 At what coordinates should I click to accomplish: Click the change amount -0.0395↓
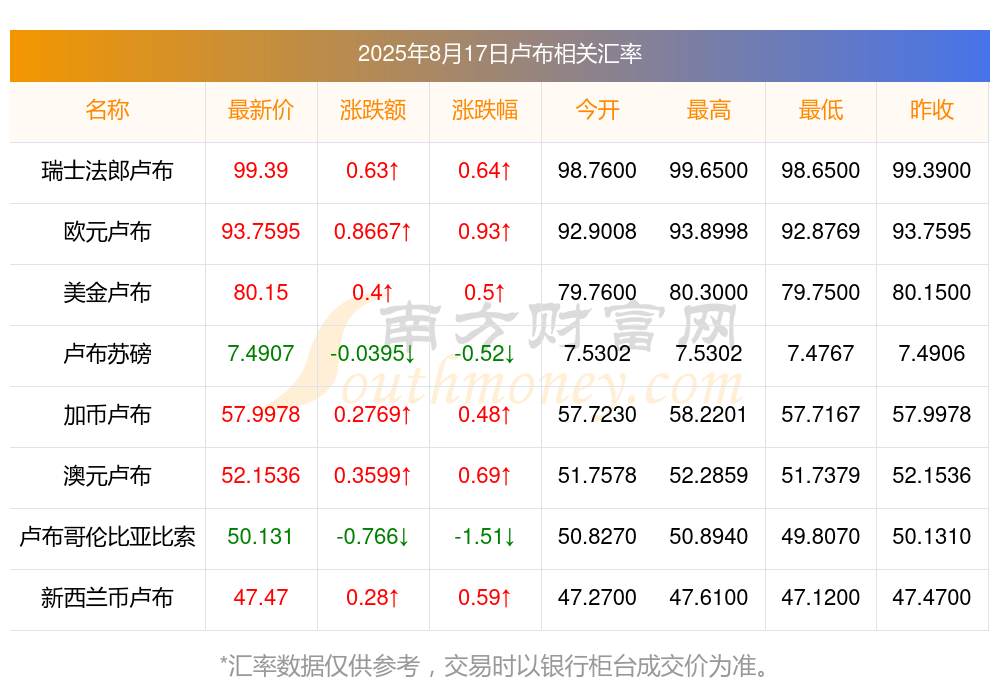(x=373, y=353)
